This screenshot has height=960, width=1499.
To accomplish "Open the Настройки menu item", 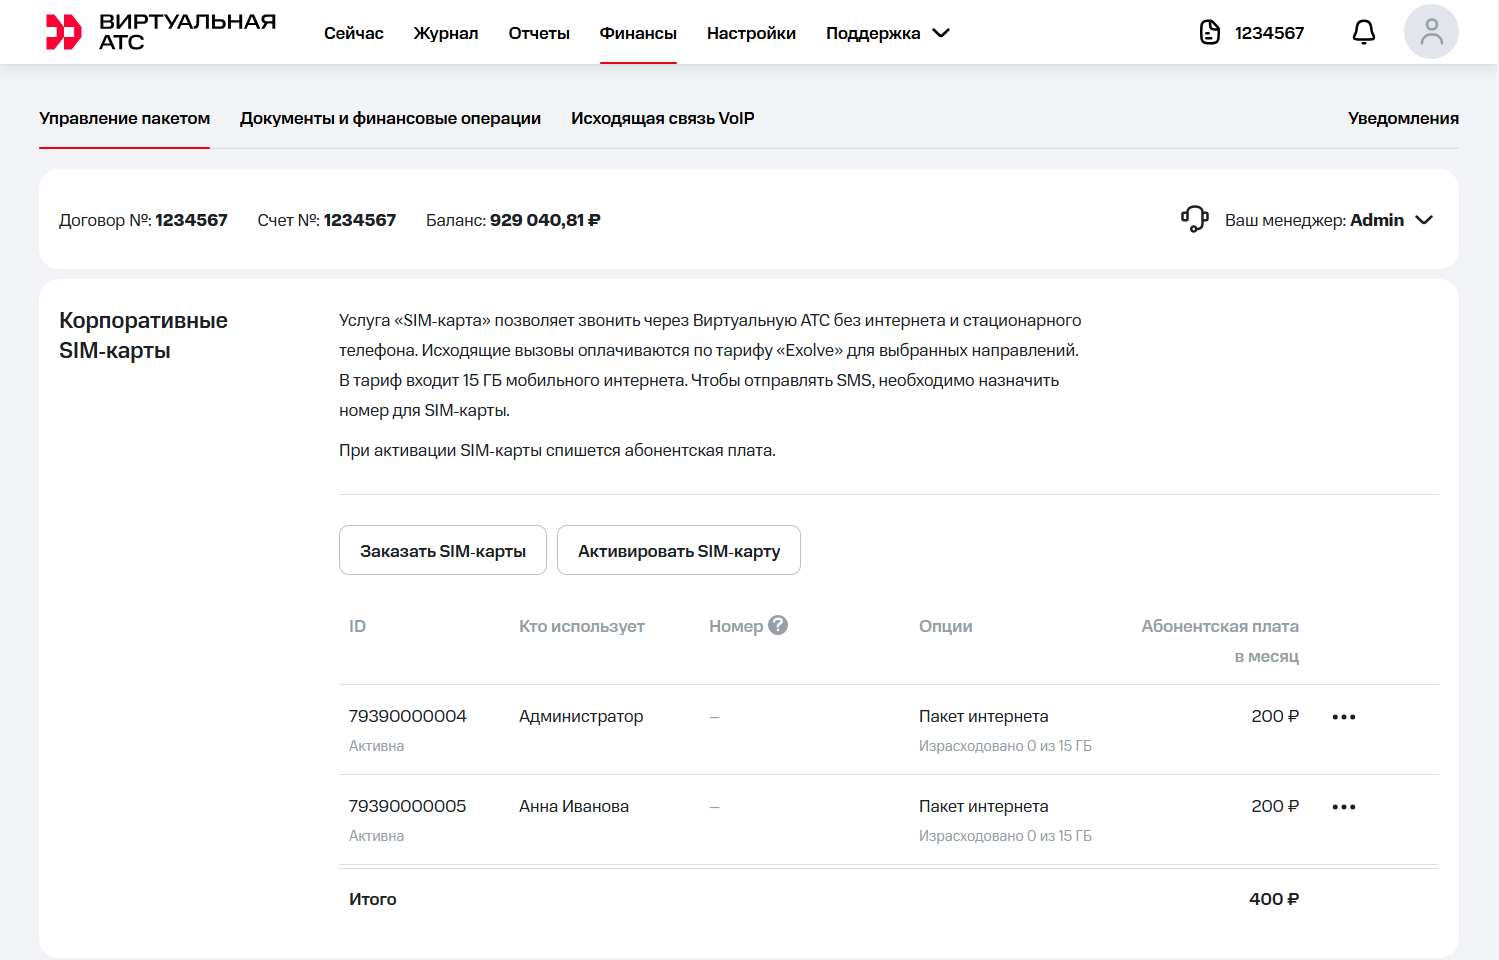I will [x=750, y=33].
